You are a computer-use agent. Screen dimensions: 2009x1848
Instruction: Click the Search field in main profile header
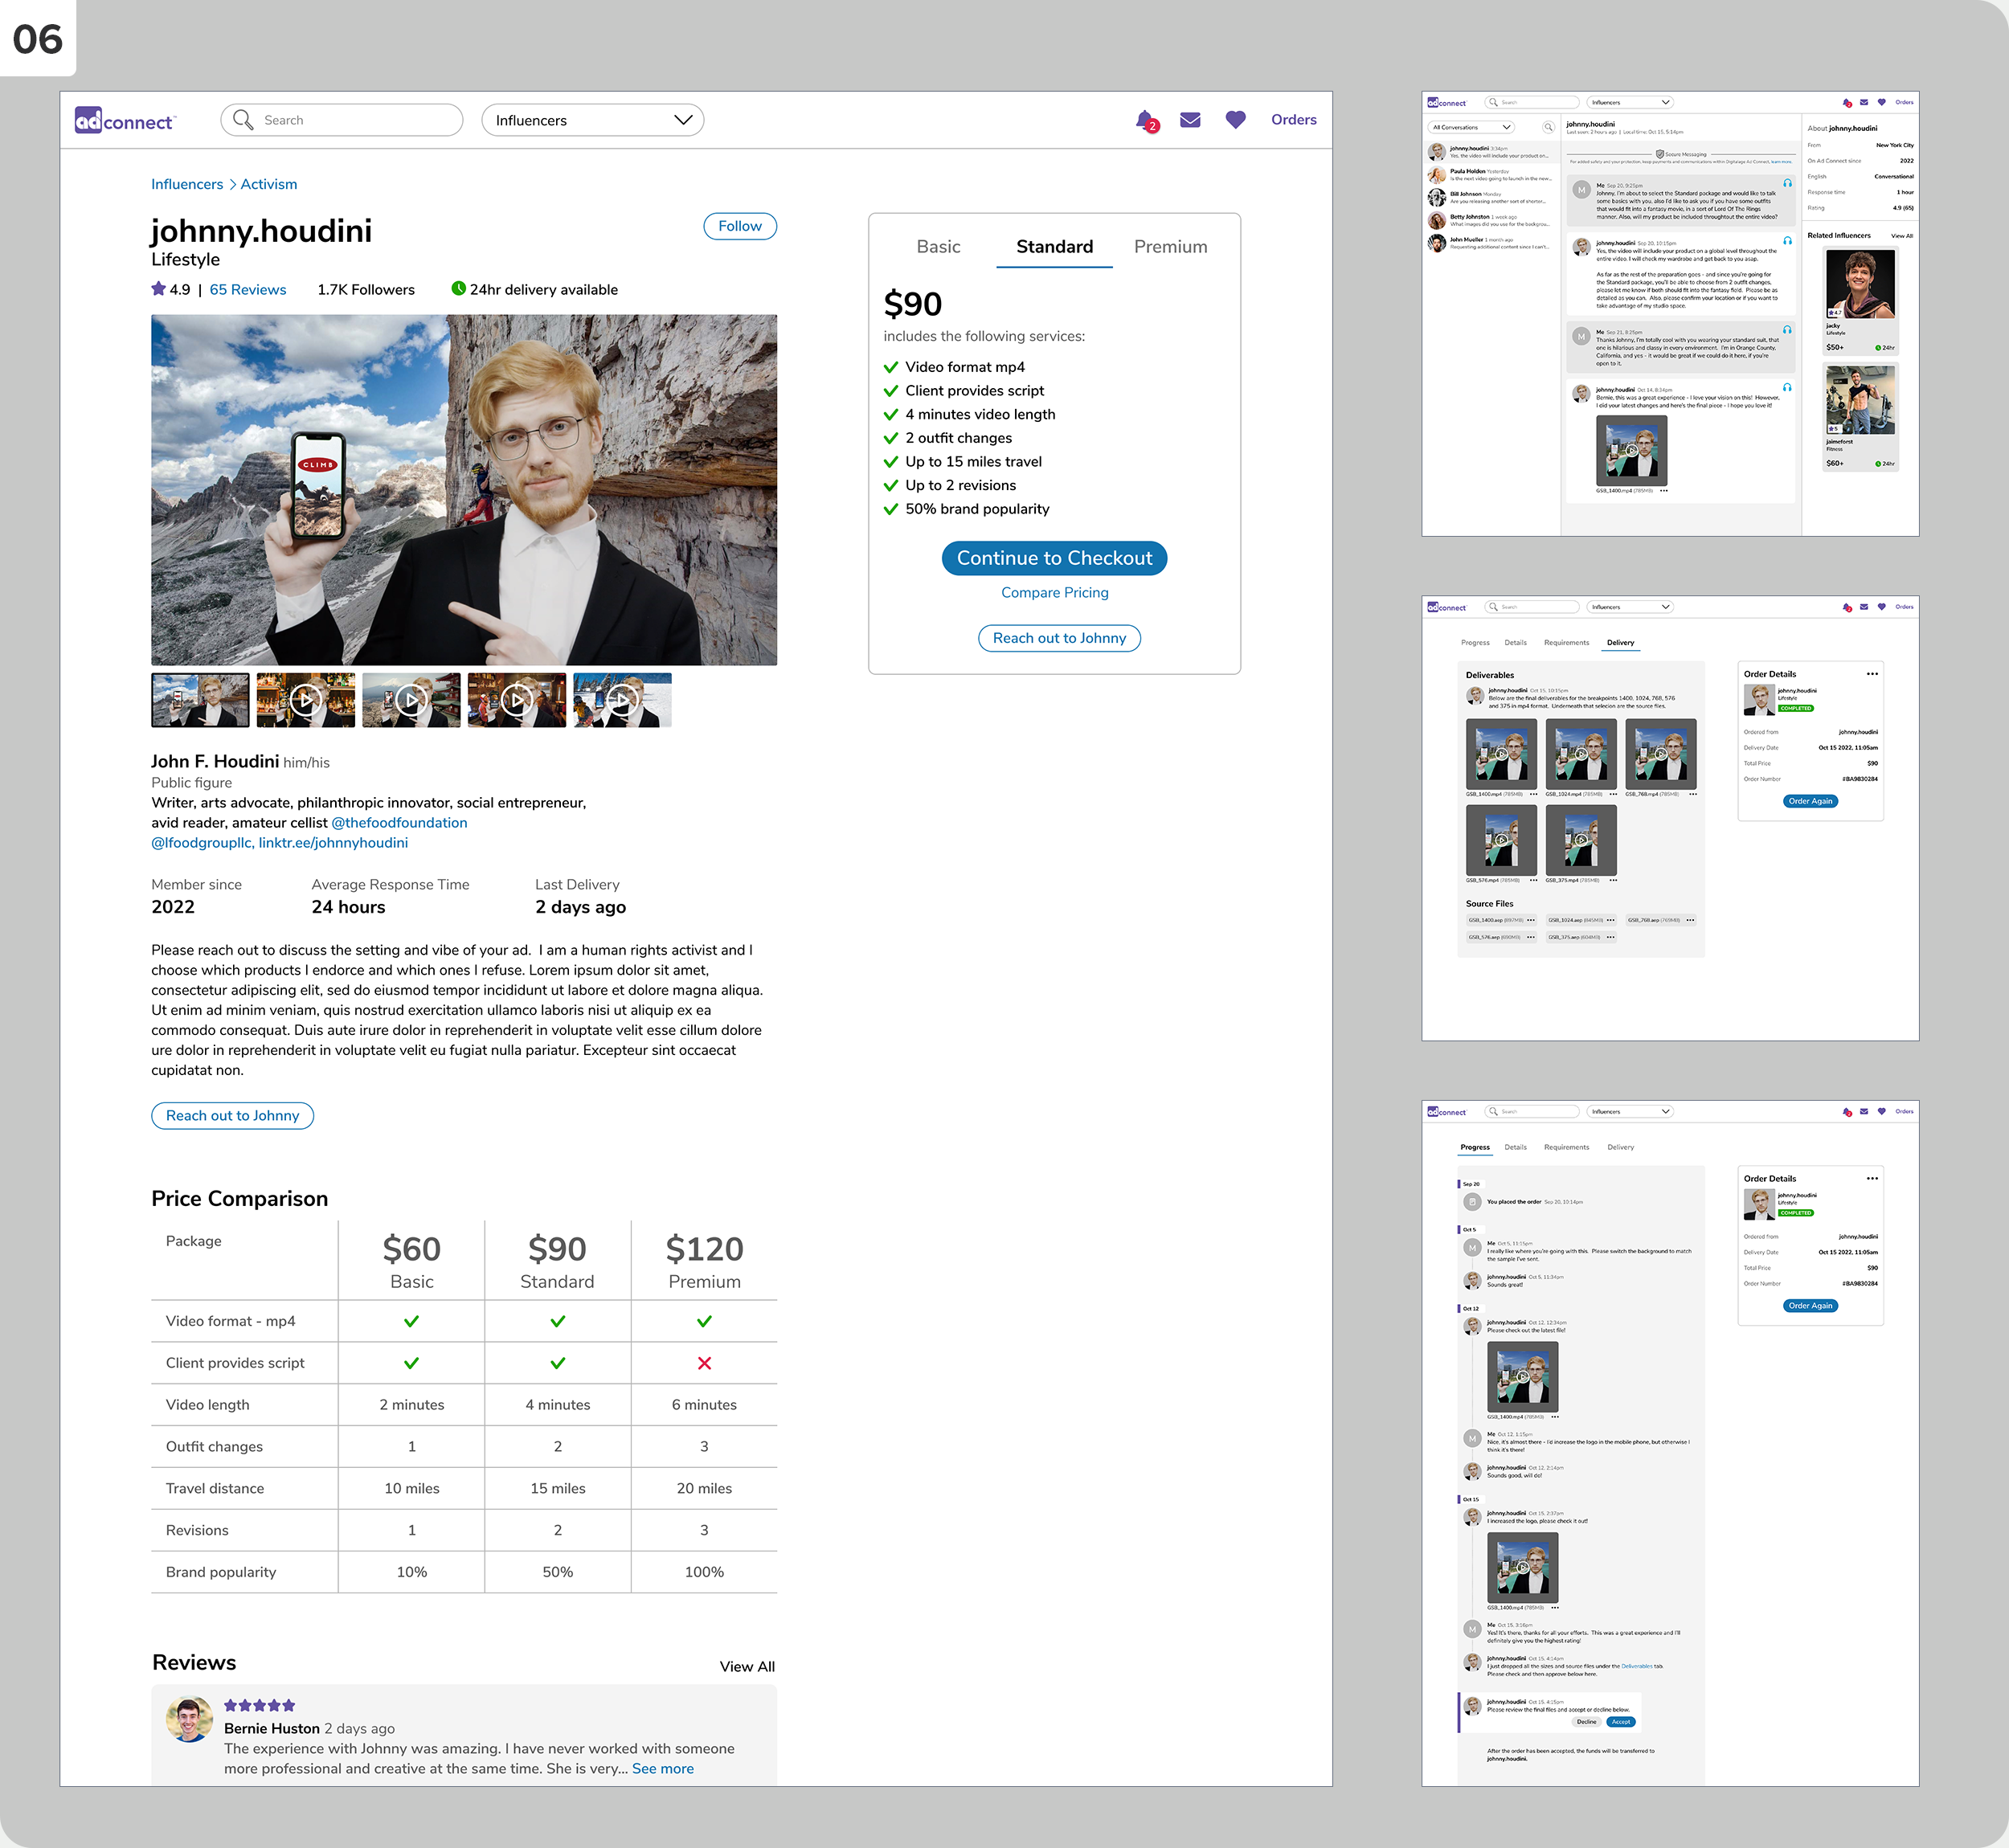341,120
